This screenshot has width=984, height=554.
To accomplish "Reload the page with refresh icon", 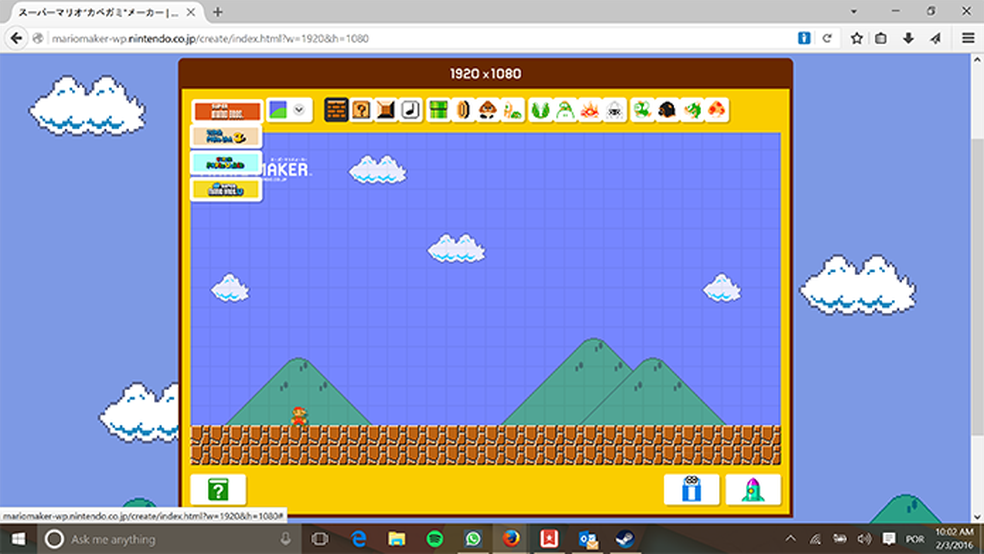I will point(827,38).
